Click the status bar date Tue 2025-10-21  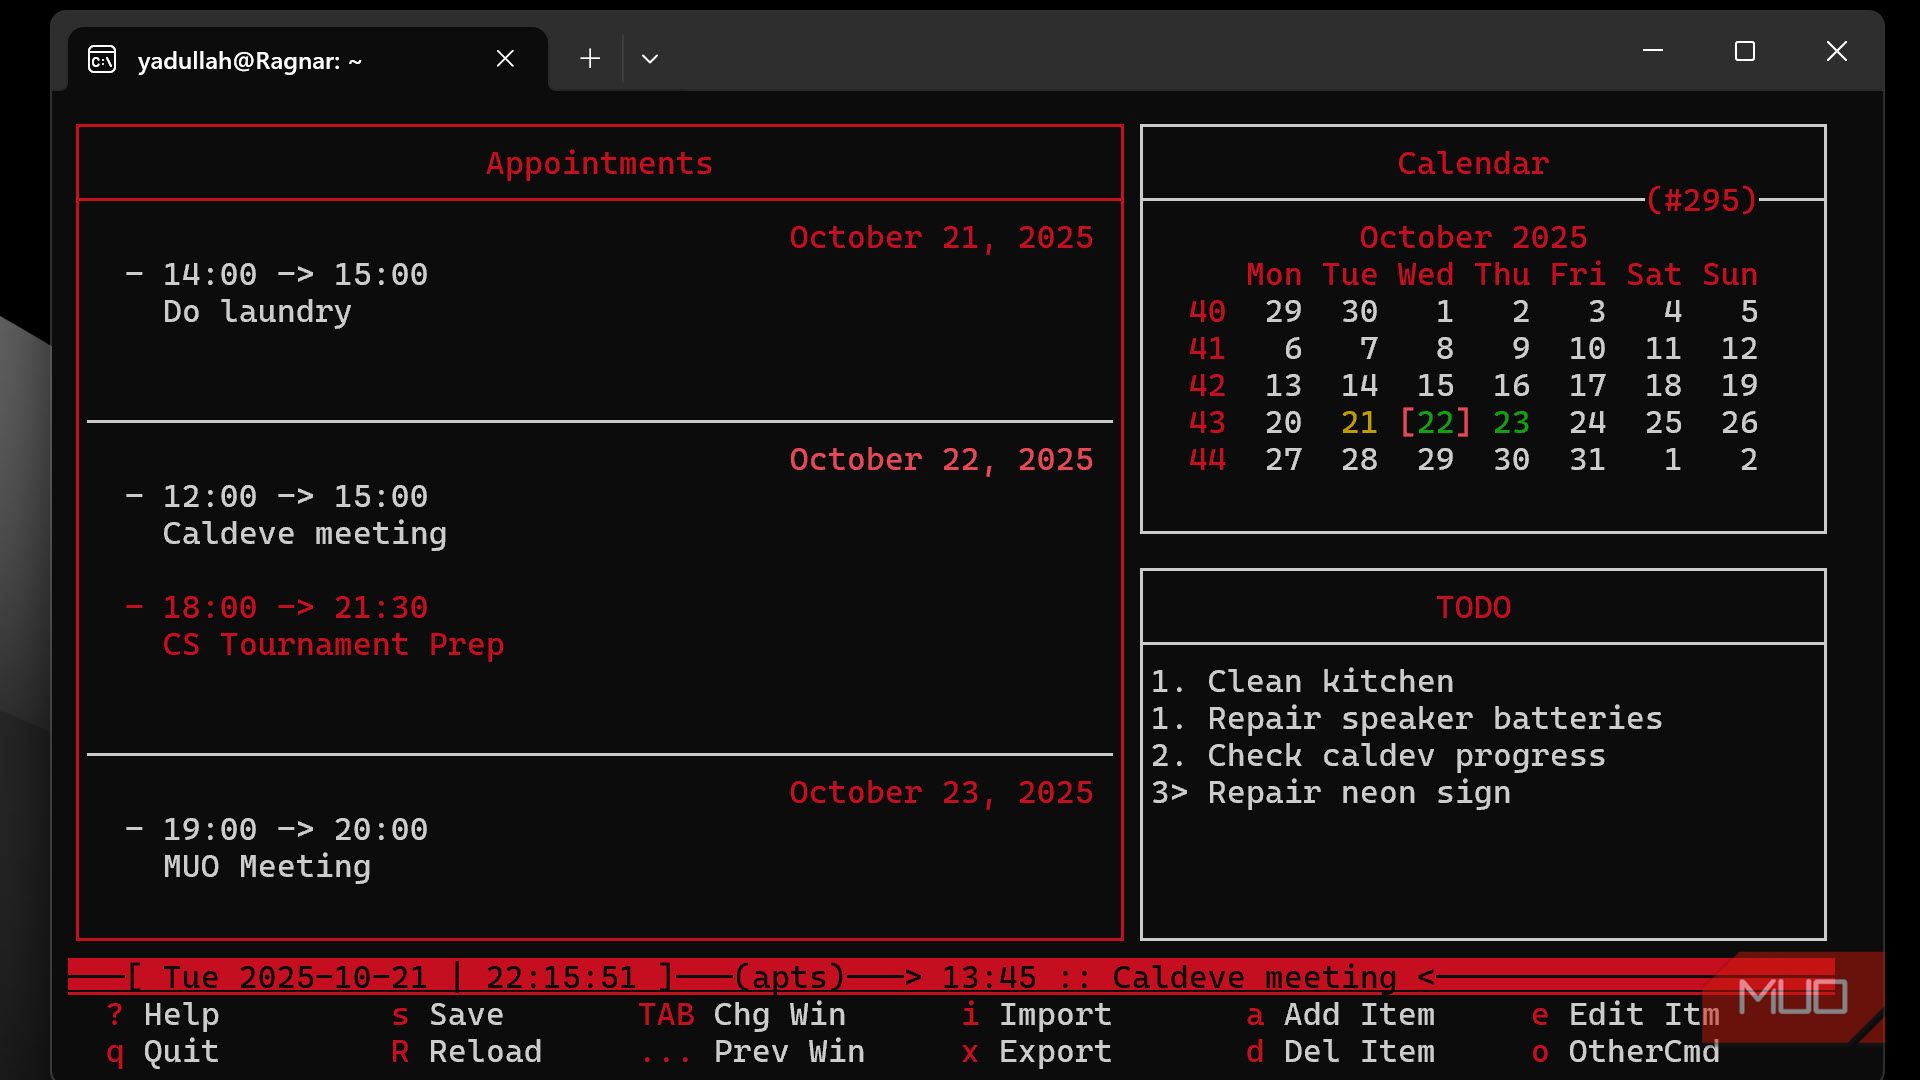[295, 977]
